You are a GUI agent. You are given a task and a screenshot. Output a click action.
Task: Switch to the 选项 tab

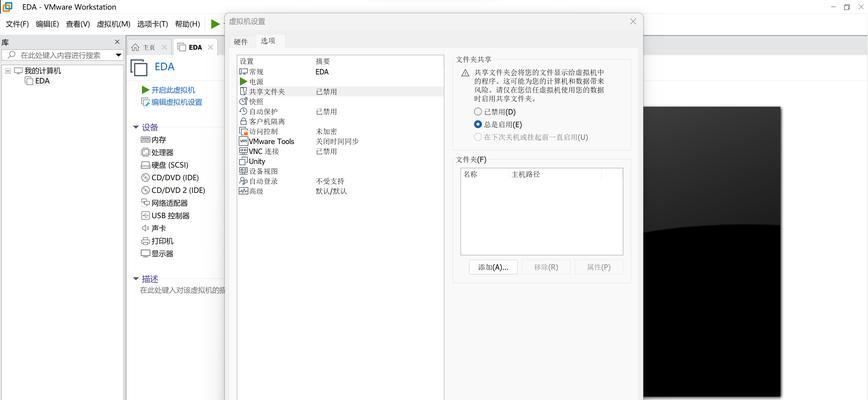(268, 41)
